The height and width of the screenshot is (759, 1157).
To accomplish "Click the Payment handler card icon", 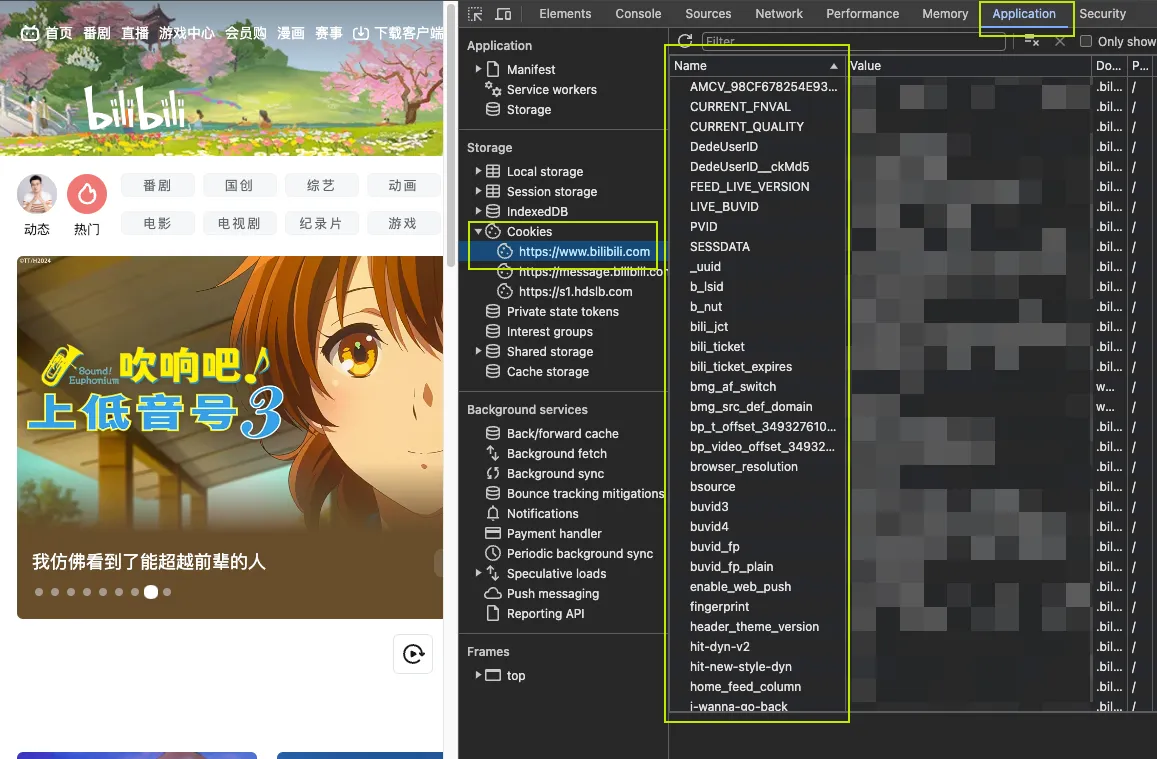I will pos(493,533).
